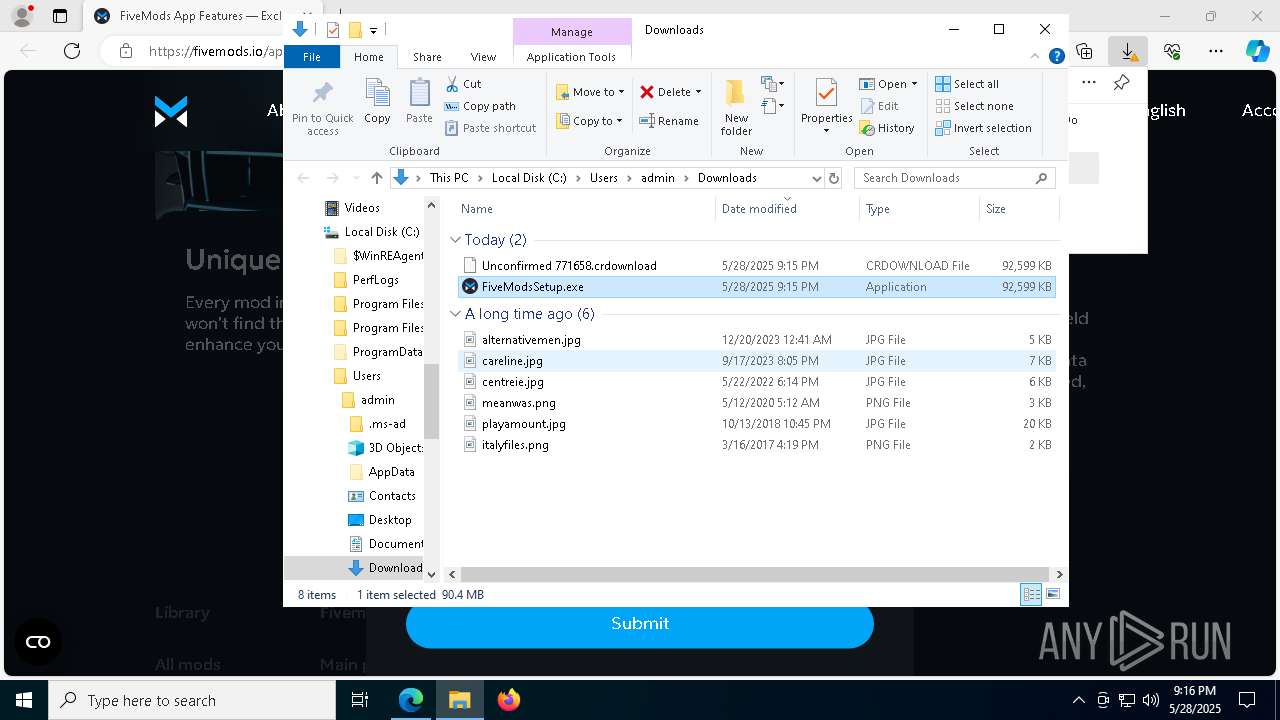
Task: Click Select all in ribbon
Action: (x=967, y=84)
